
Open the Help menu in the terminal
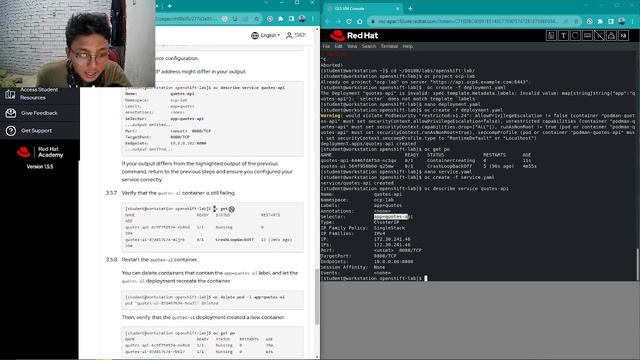coord(407,46)
